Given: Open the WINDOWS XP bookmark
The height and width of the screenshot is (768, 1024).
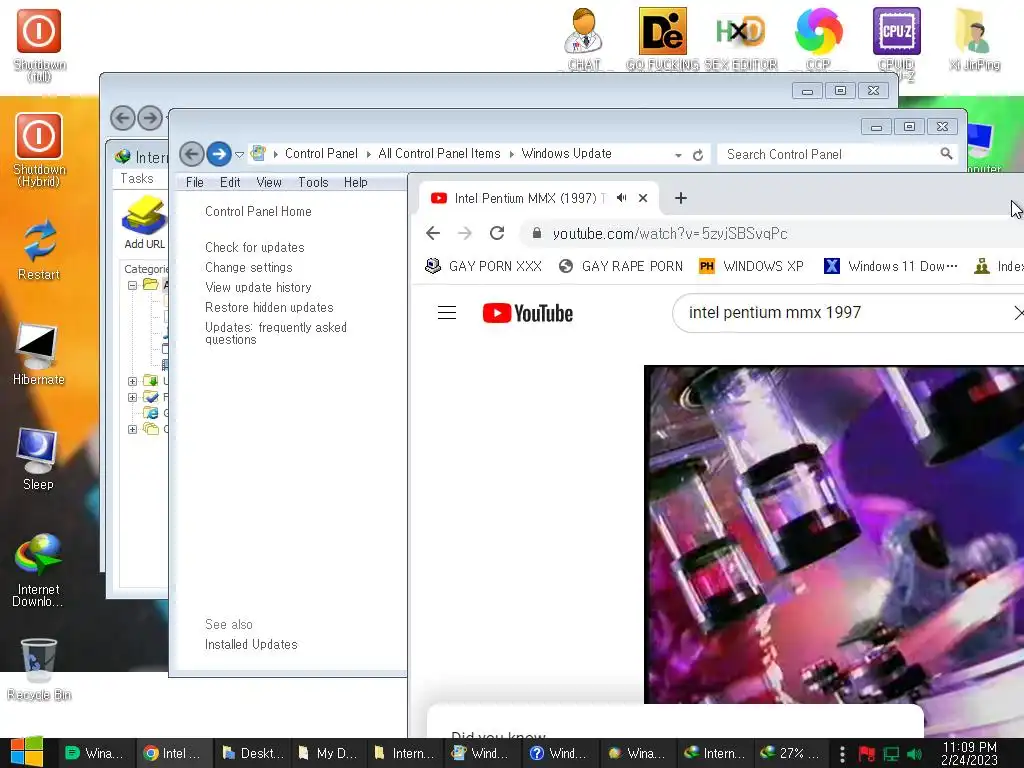Looking at the screenshot, I should click(x=751, y=266).
